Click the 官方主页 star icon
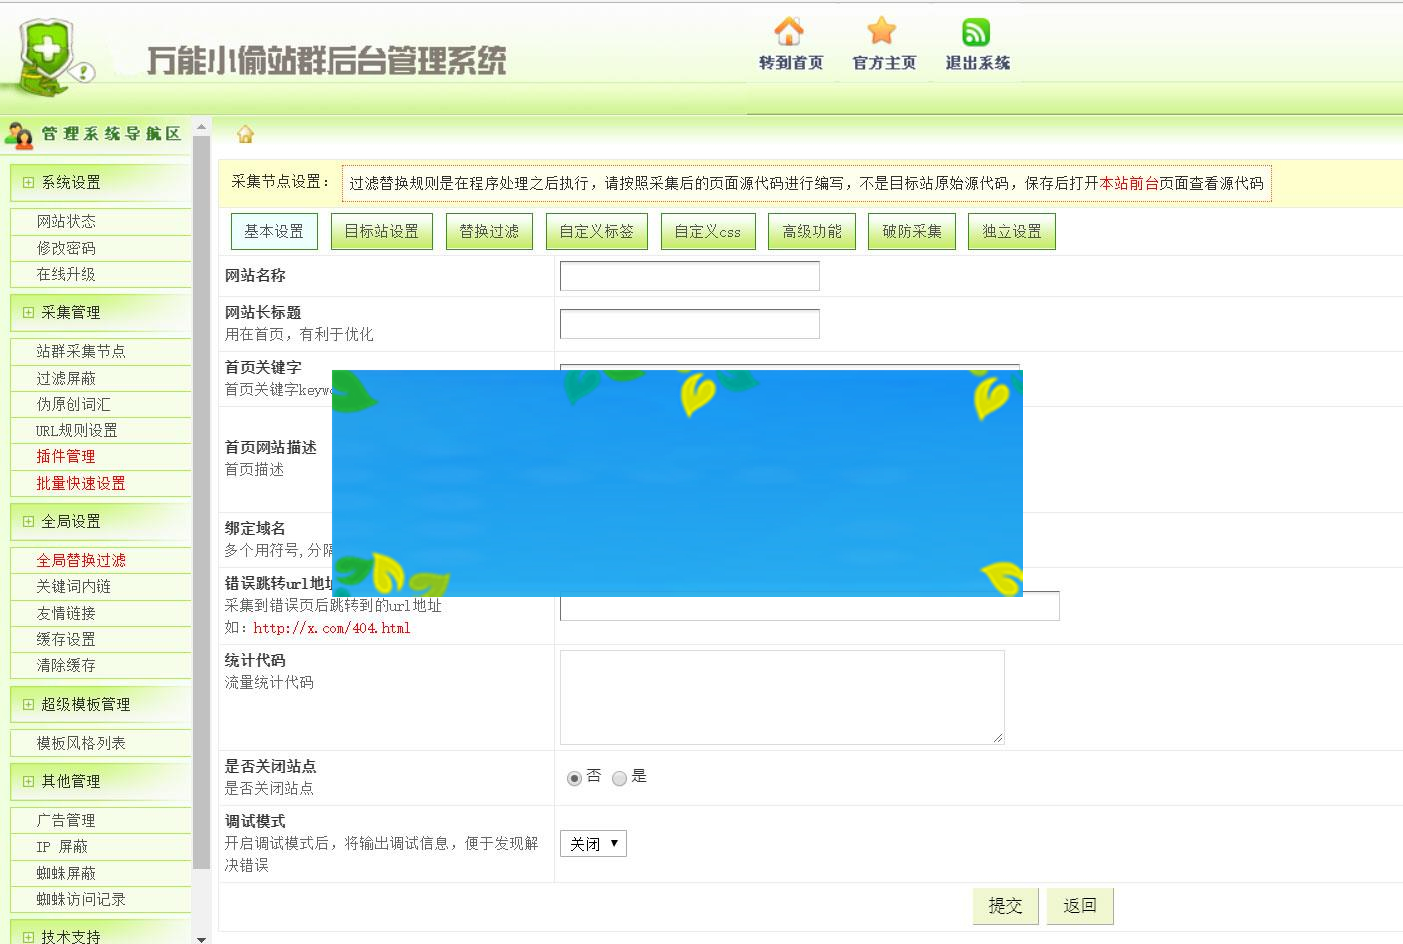This screenshot has width=1403, height=944. pyautogui.click(x=881, y=32)
